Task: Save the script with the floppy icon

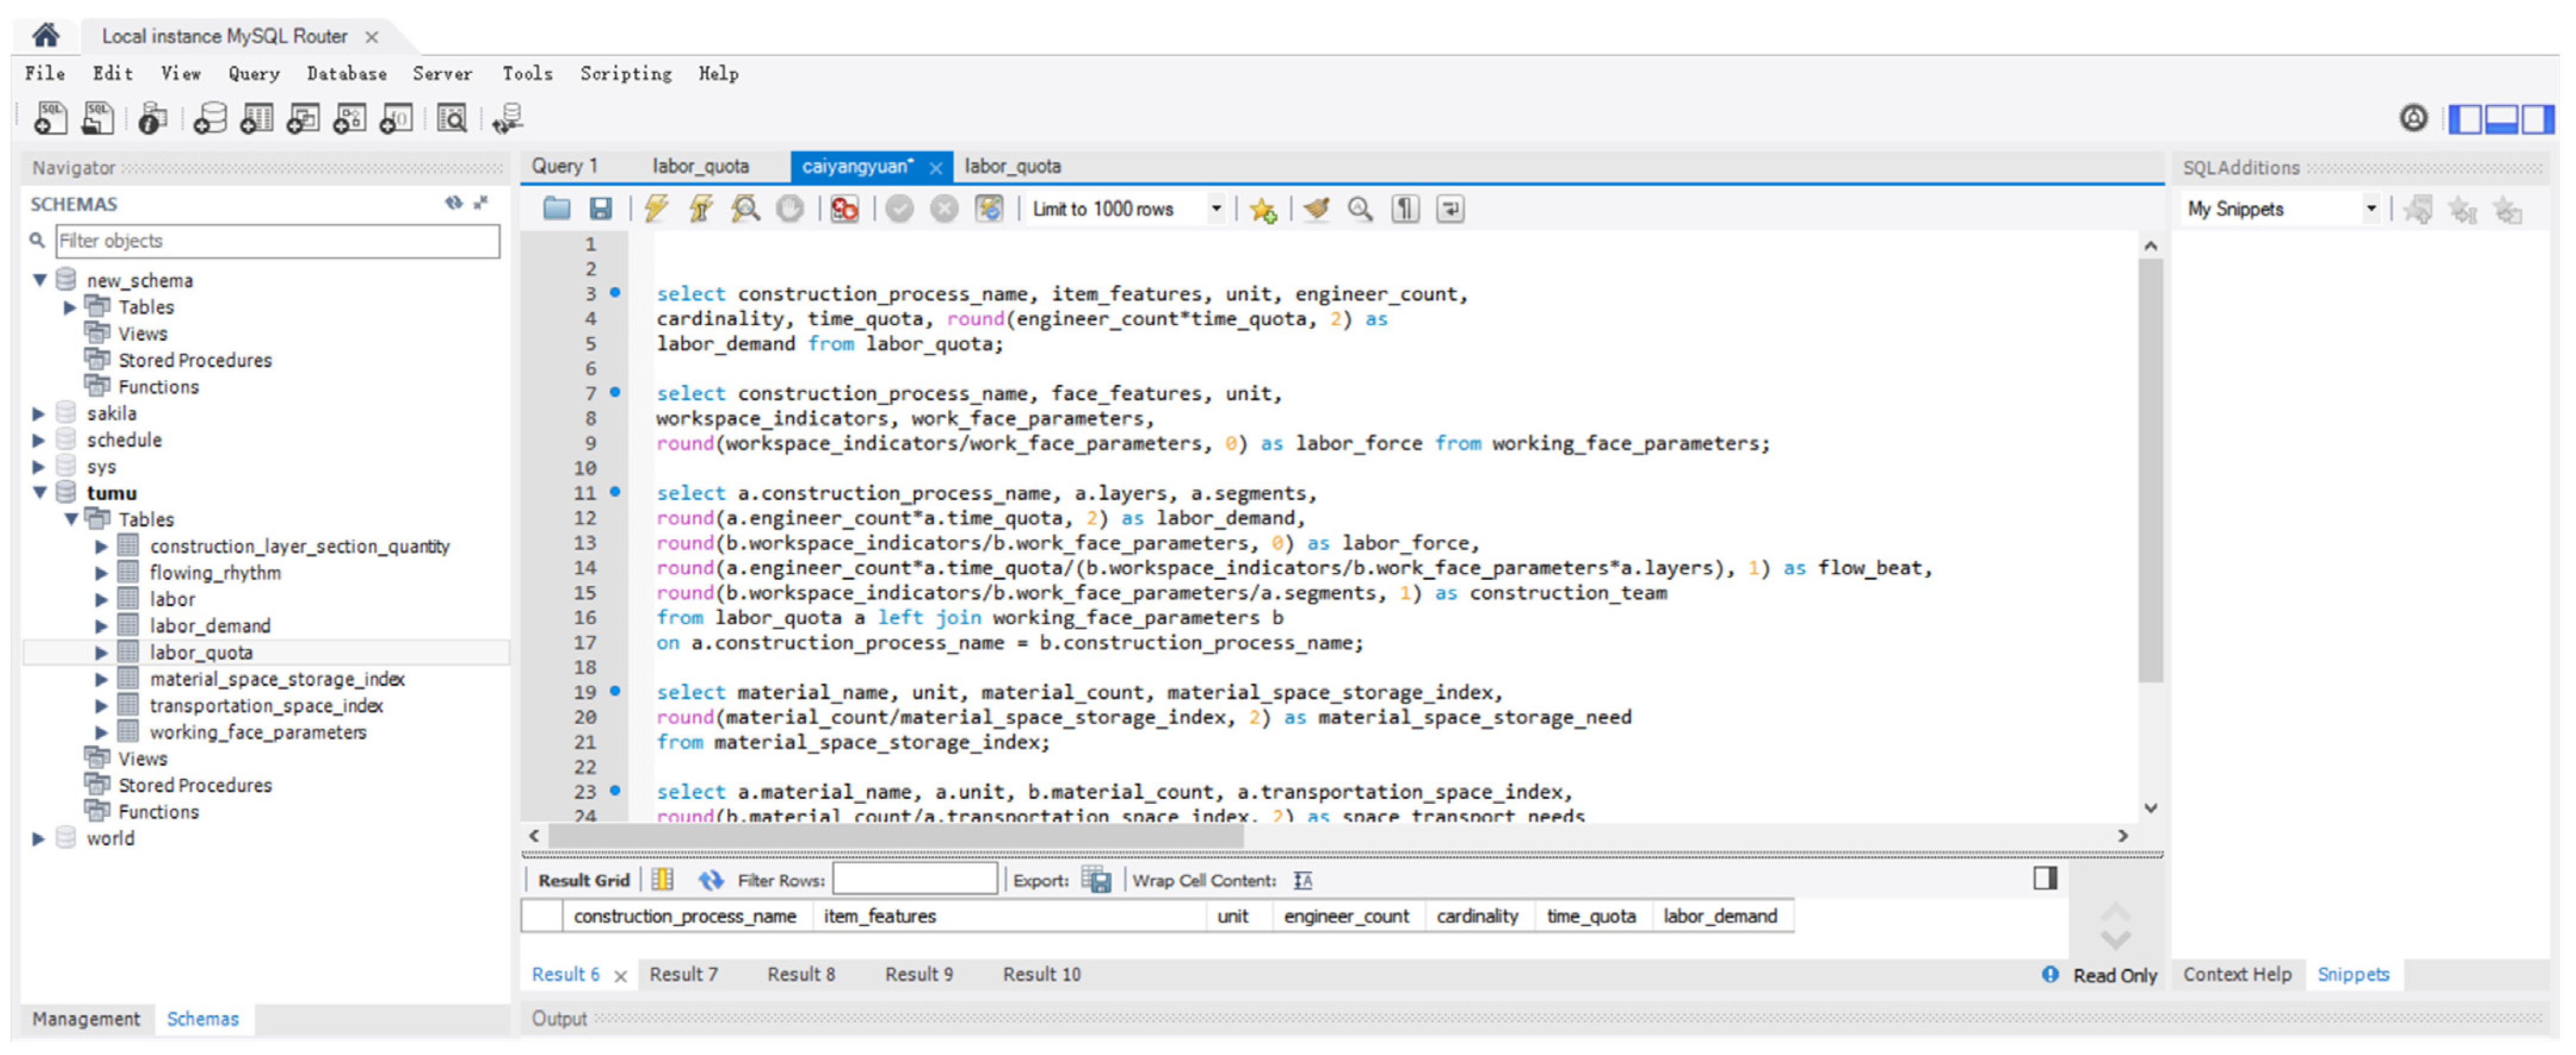Action: pos(601,209)
